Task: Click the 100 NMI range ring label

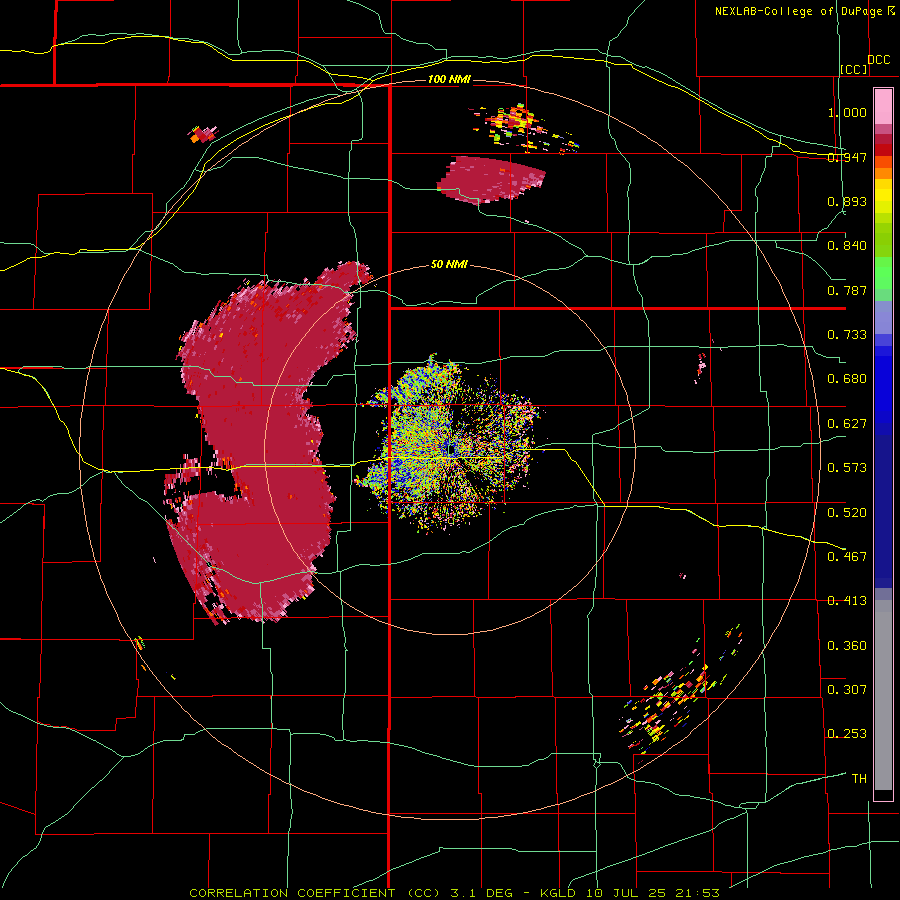Action: [x=449, y=79]
